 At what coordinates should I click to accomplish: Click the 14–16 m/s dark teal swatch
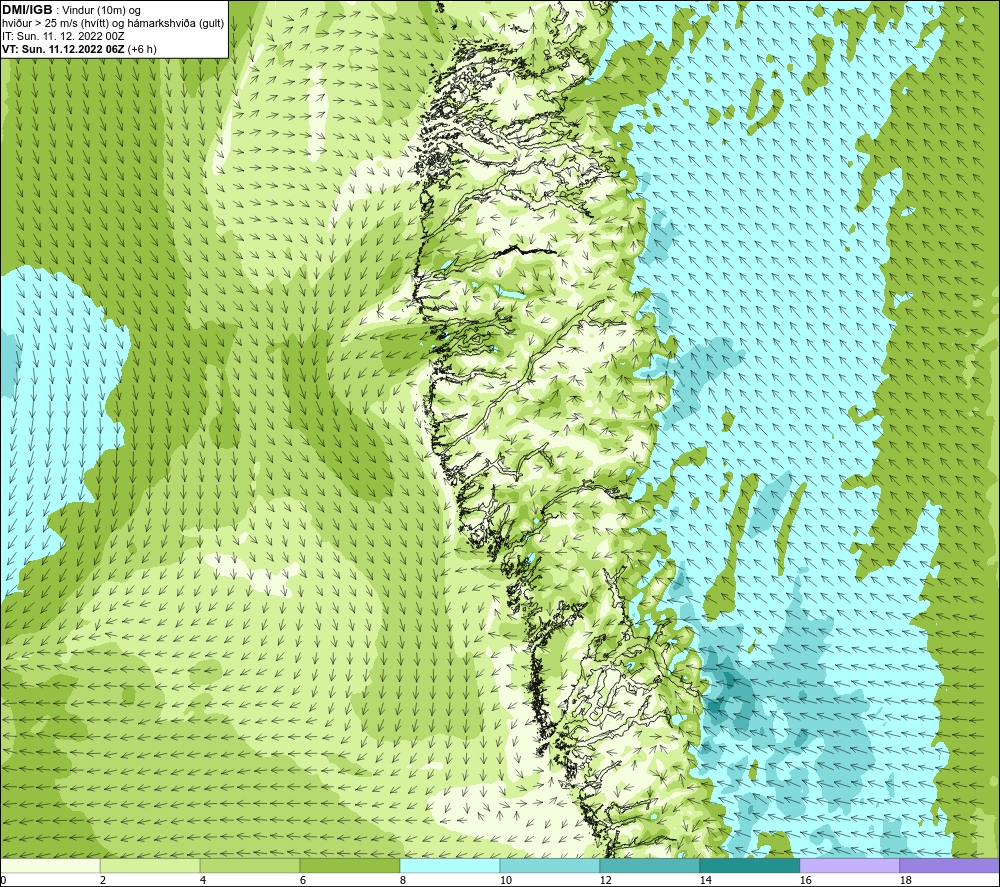click(749, 866)
